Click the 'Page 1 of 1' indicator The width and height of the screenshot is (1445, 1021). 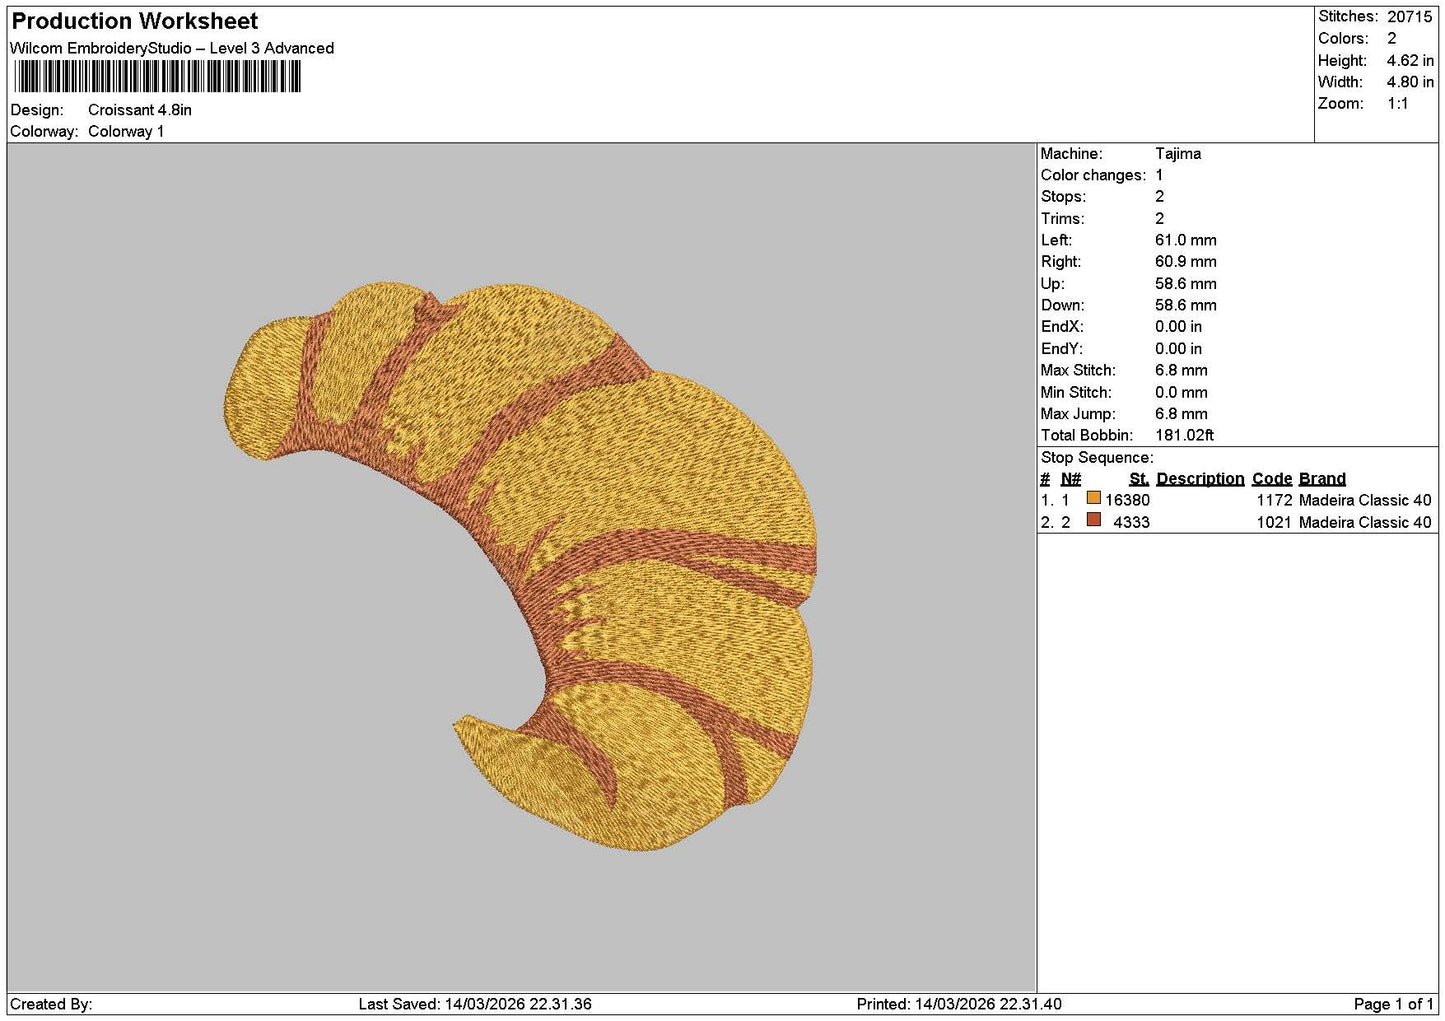click(1393, 1004)
